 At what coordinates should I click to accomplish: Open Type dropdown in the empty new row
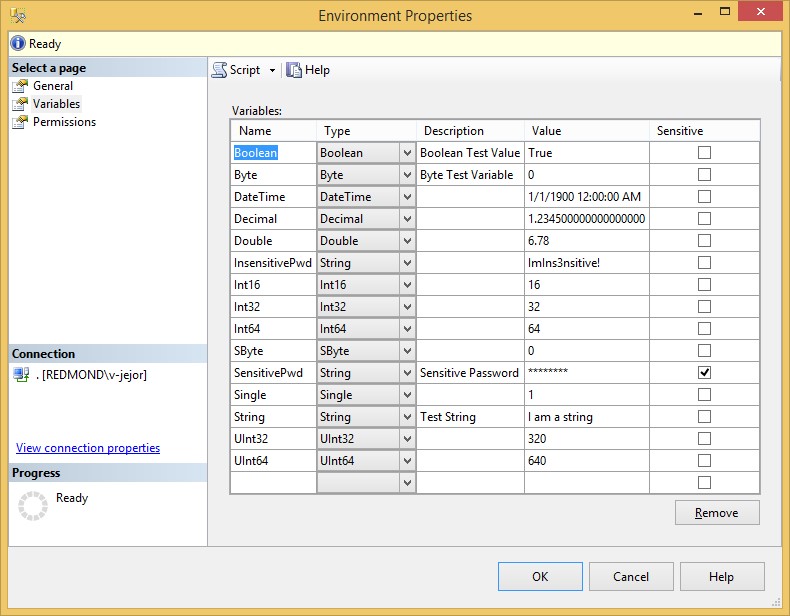(406, 483)
